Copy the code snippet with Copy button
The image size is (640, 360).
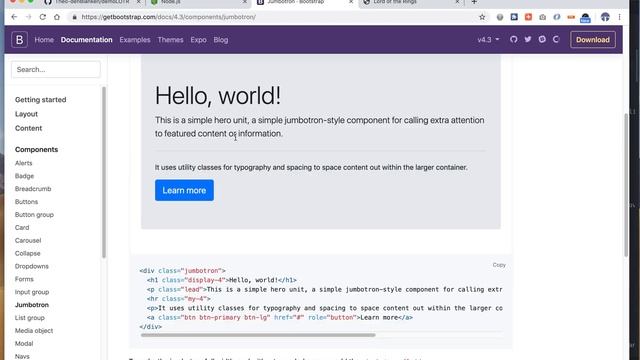point(499,265)
